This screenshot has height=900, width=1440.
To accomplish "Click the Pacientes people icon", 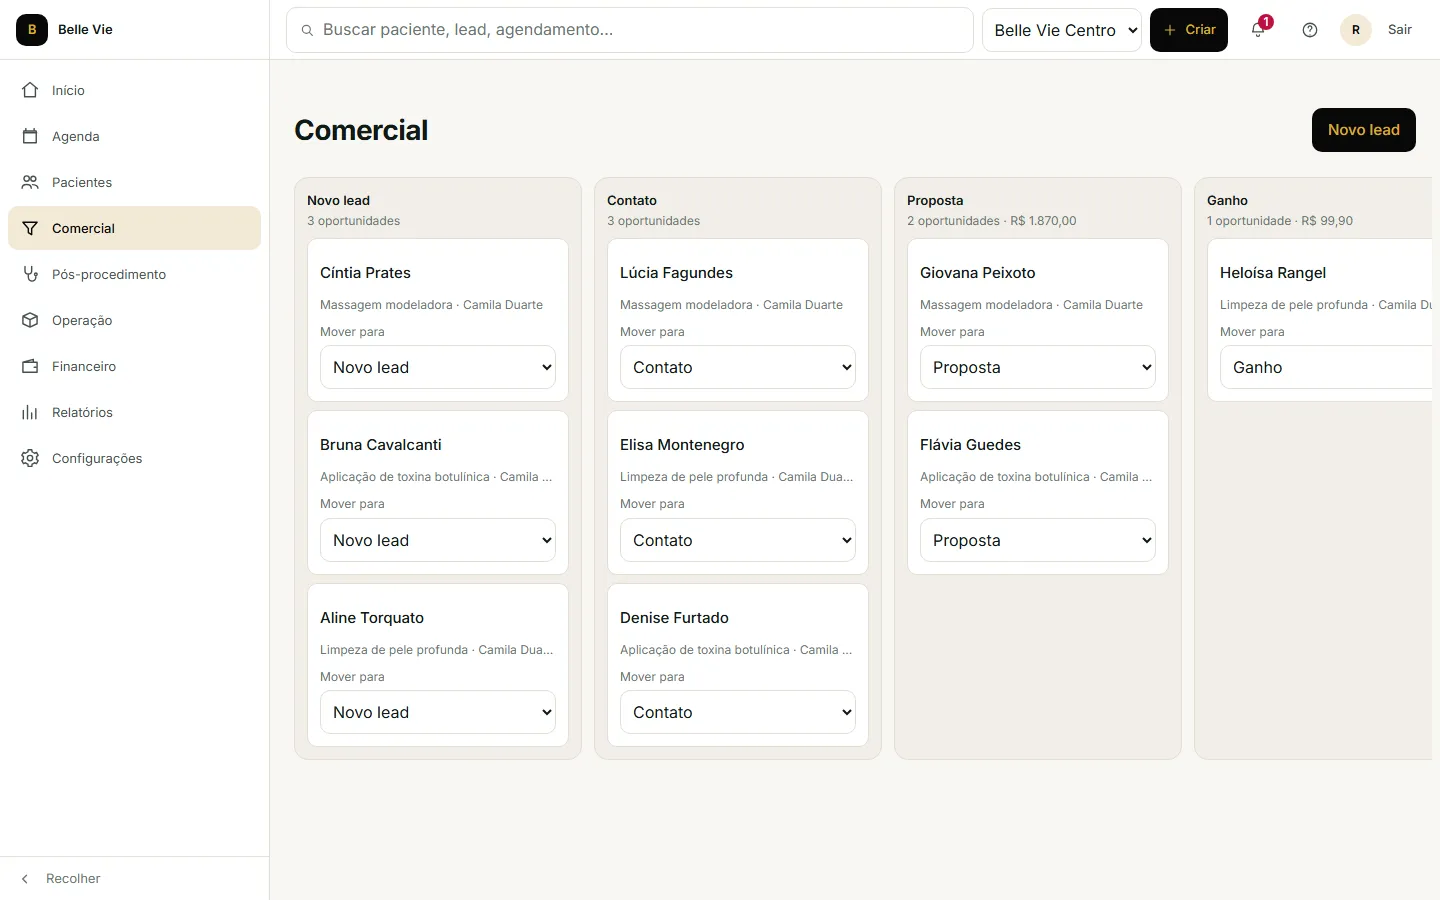I will [30, 182].
